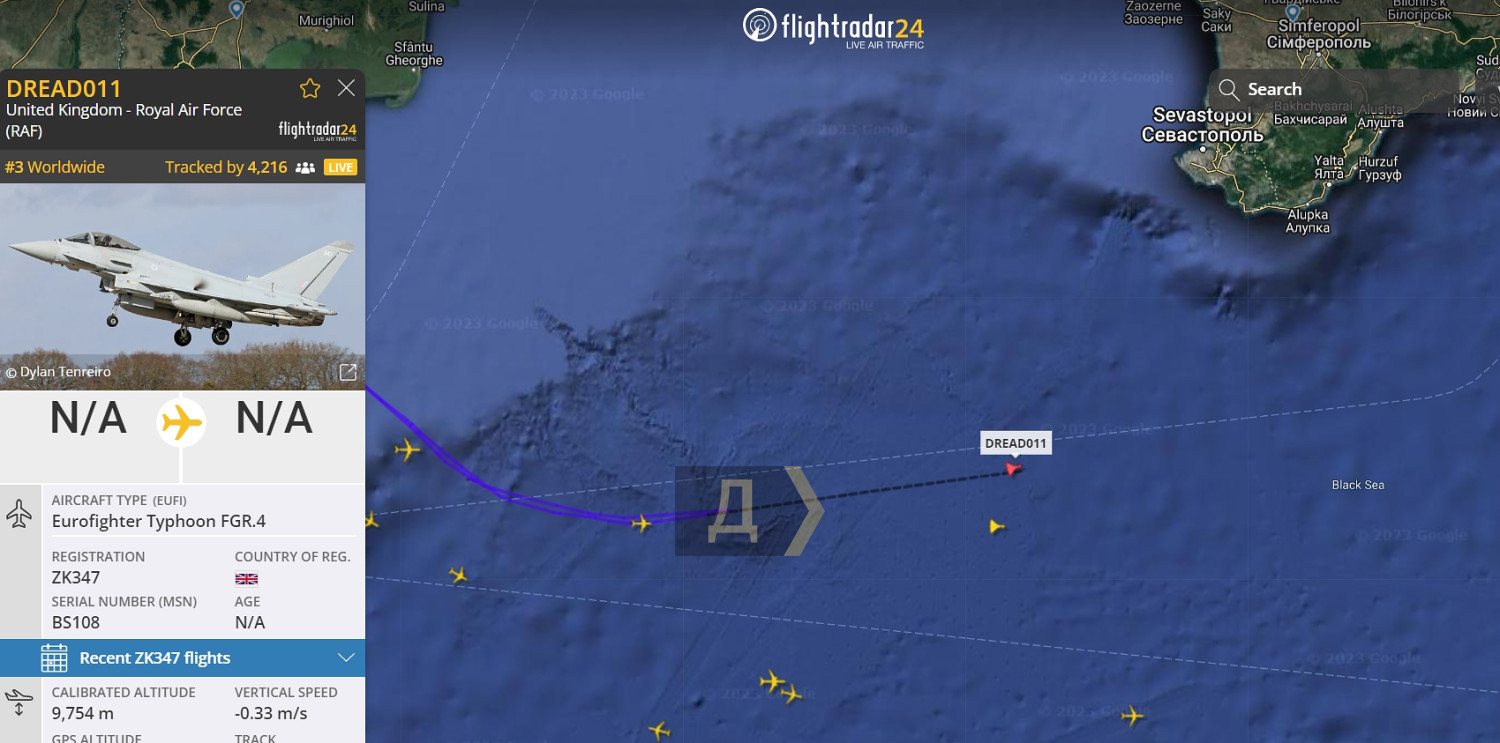Click the #3 Worldwide ranking text
1500x743 pixels.
tap(54, 167)
